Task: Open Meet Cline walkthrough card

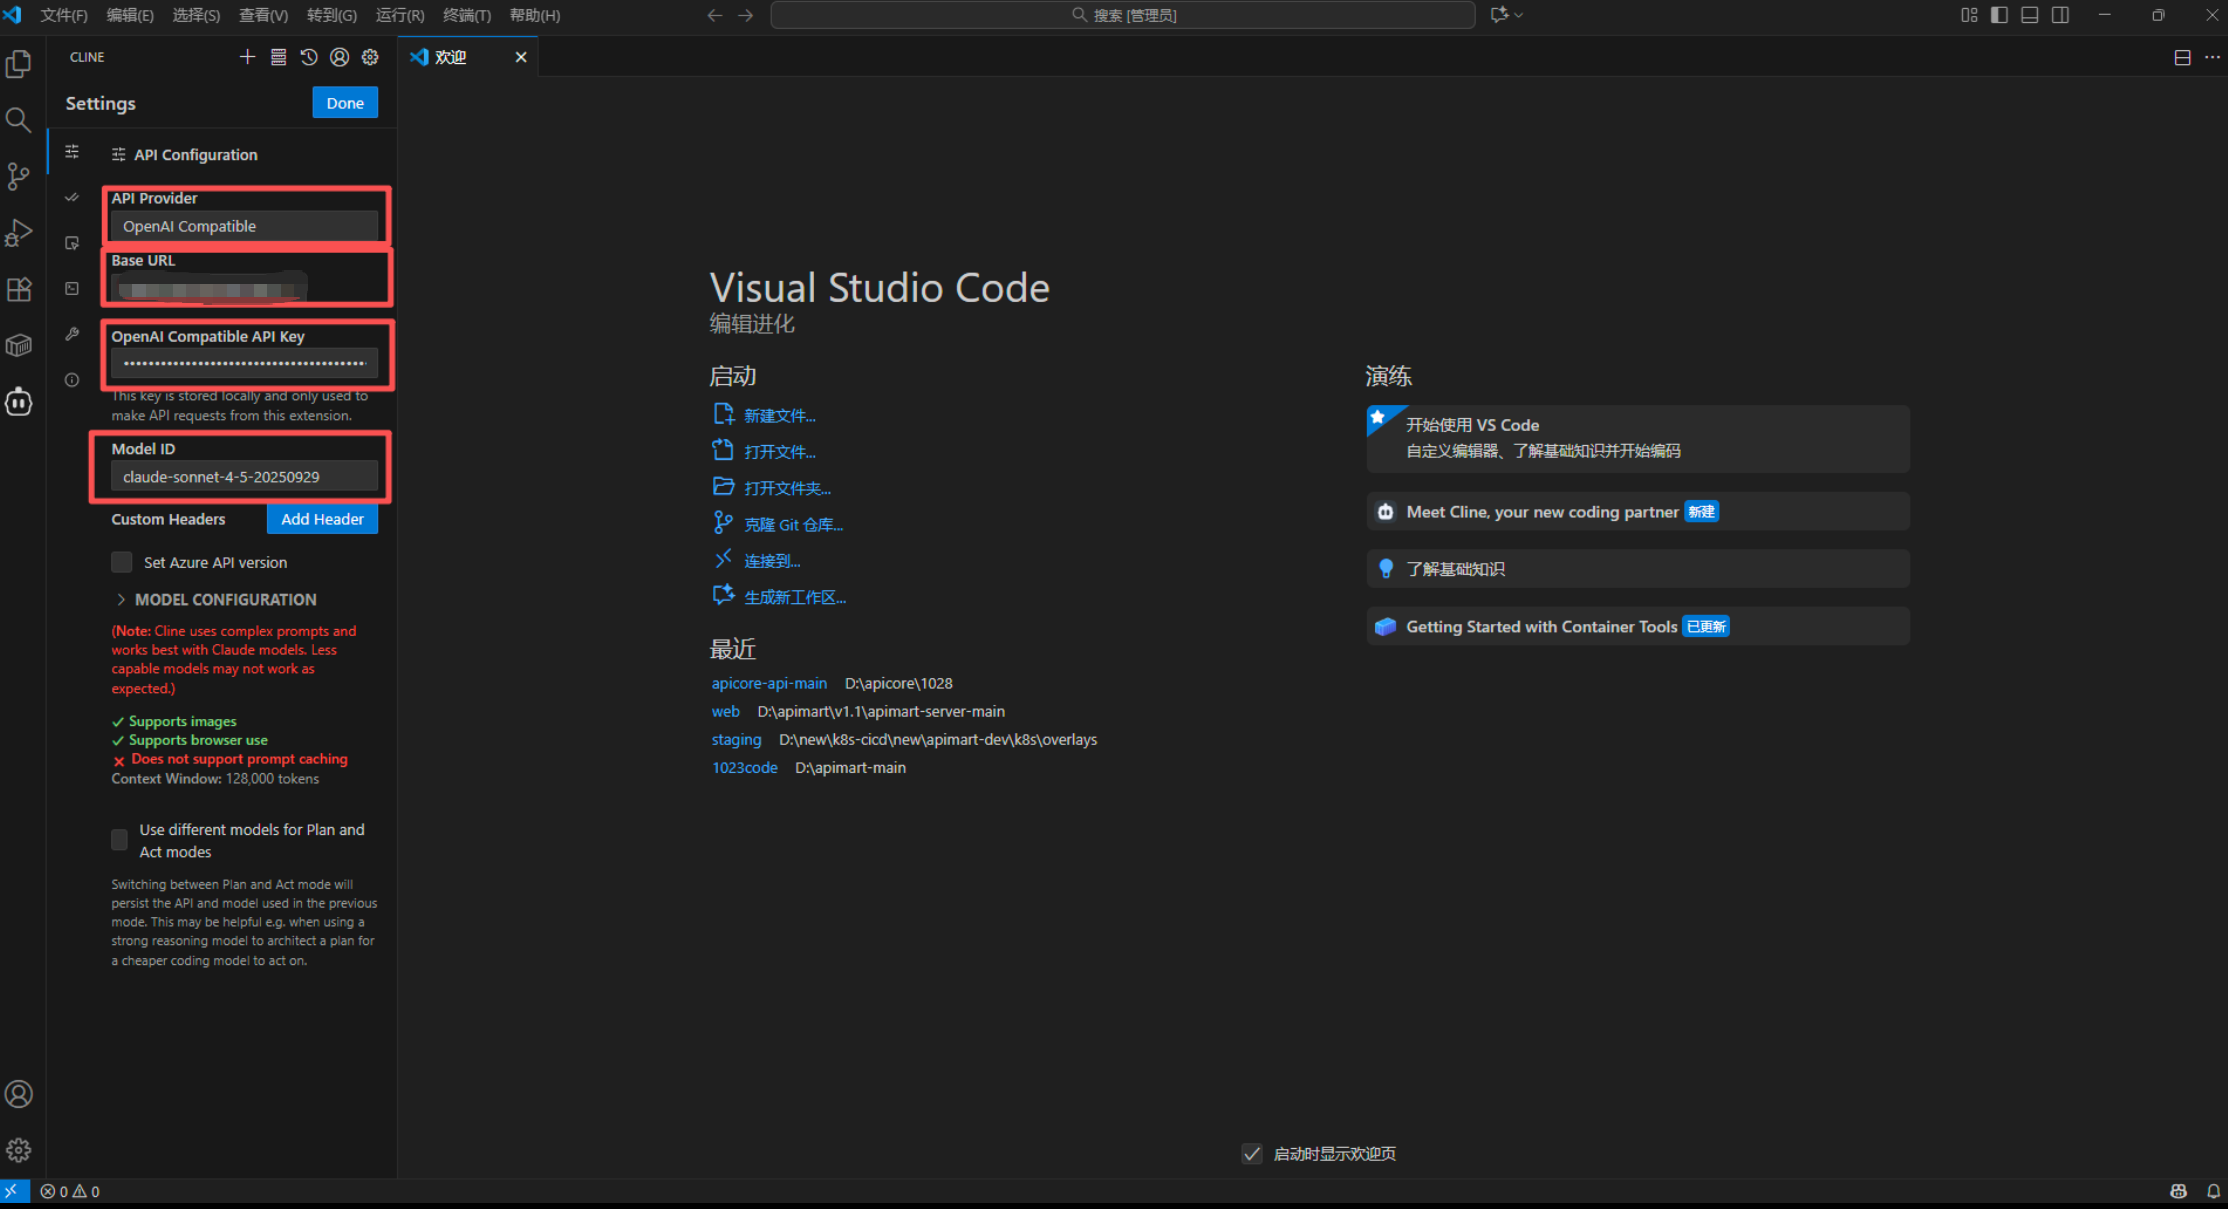Action: click(x=1638, y=512)
